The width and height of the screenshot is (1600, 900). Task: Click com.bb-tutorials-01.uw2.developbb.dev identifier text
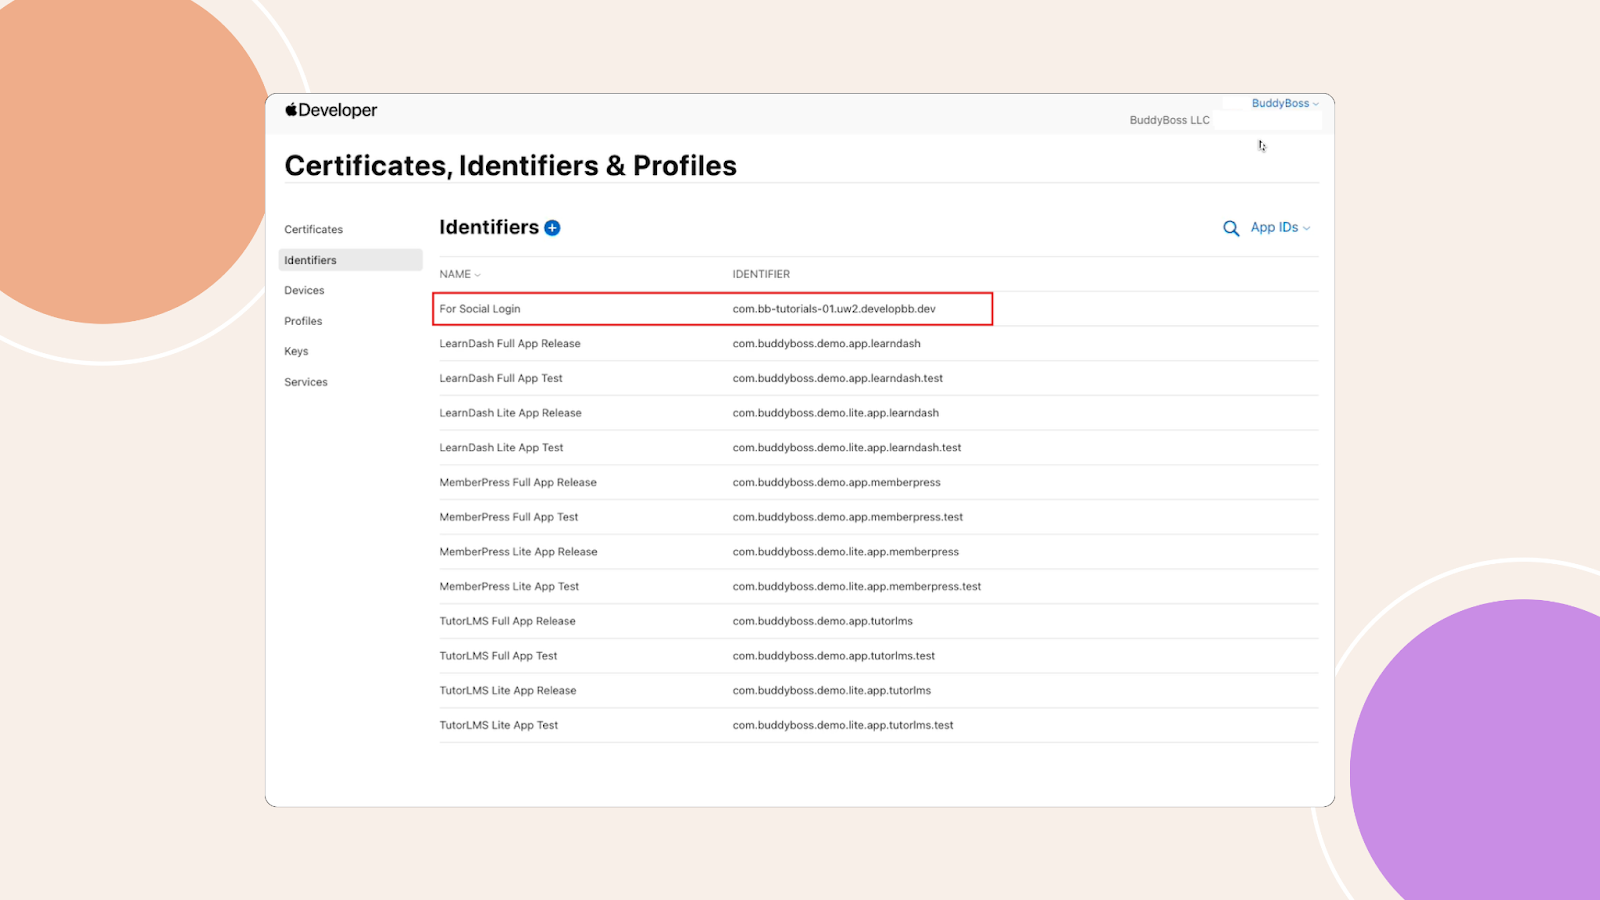click(x=834, y=309)
